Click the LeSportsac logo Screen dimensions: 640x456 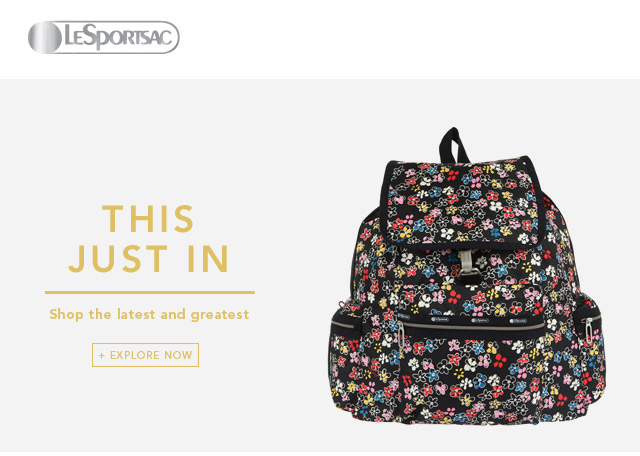[x=103, y=37]
